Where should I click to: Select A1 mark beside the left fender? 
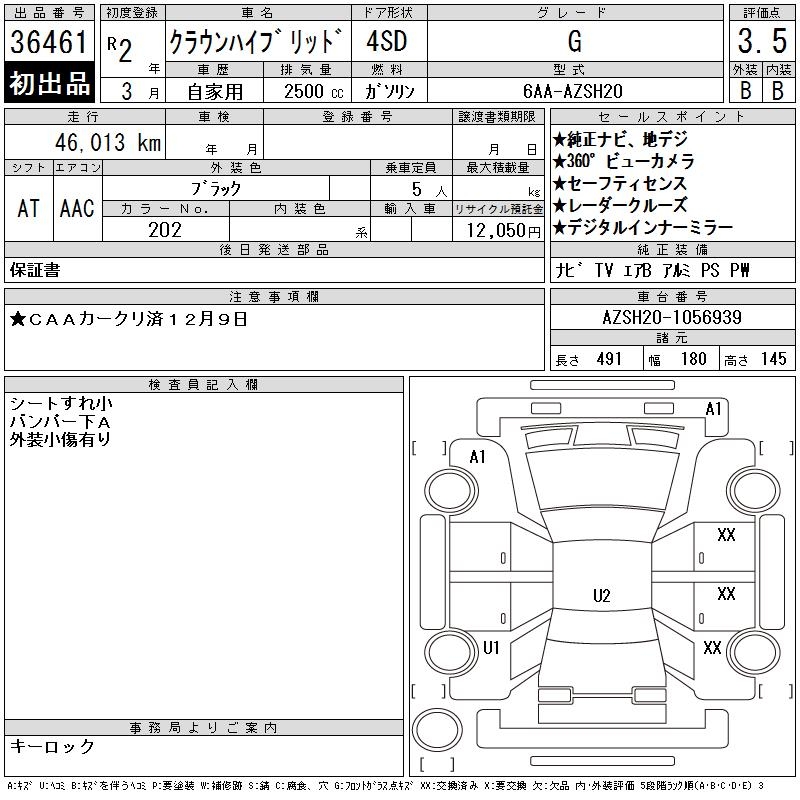pos(478,457)
